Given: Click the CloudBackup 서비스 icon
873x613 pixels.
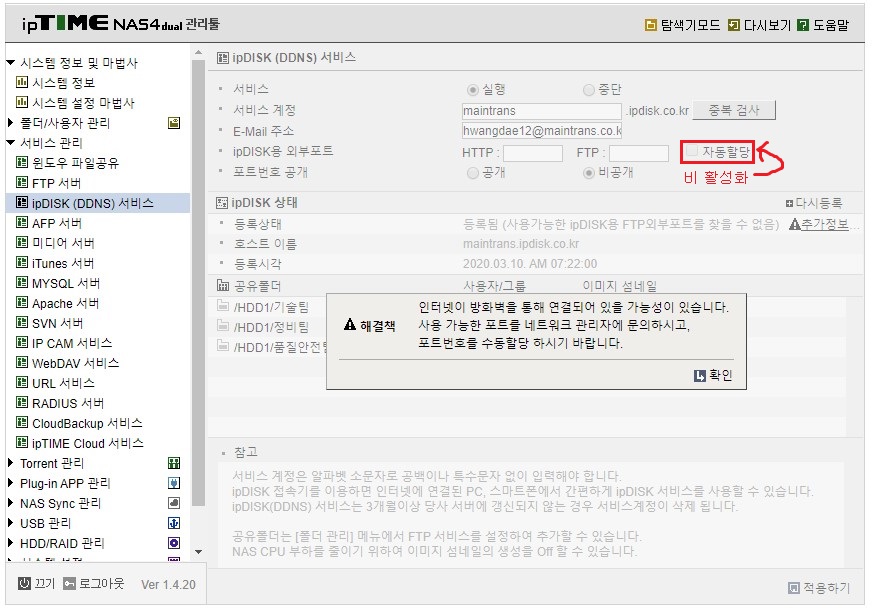Looking at the screenshot, I should pos(22,423).
